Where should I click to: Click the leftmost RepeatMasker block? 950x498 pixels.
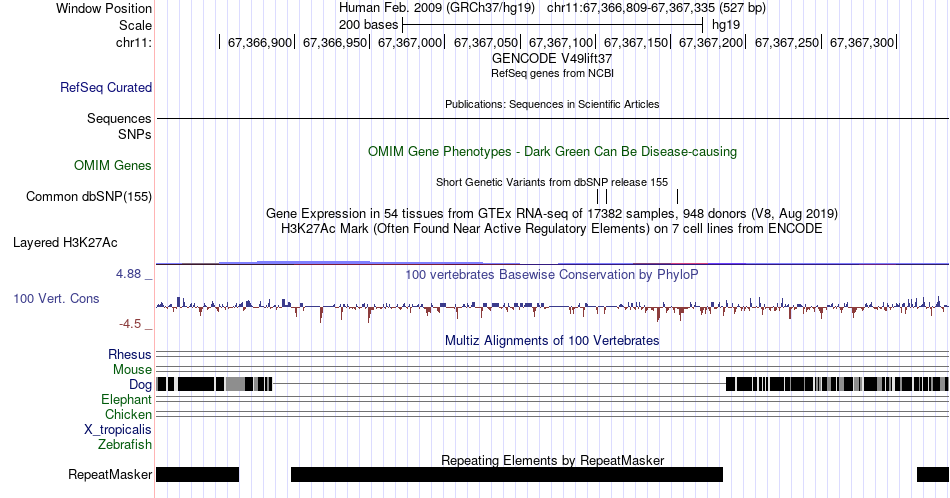[198, 474]
